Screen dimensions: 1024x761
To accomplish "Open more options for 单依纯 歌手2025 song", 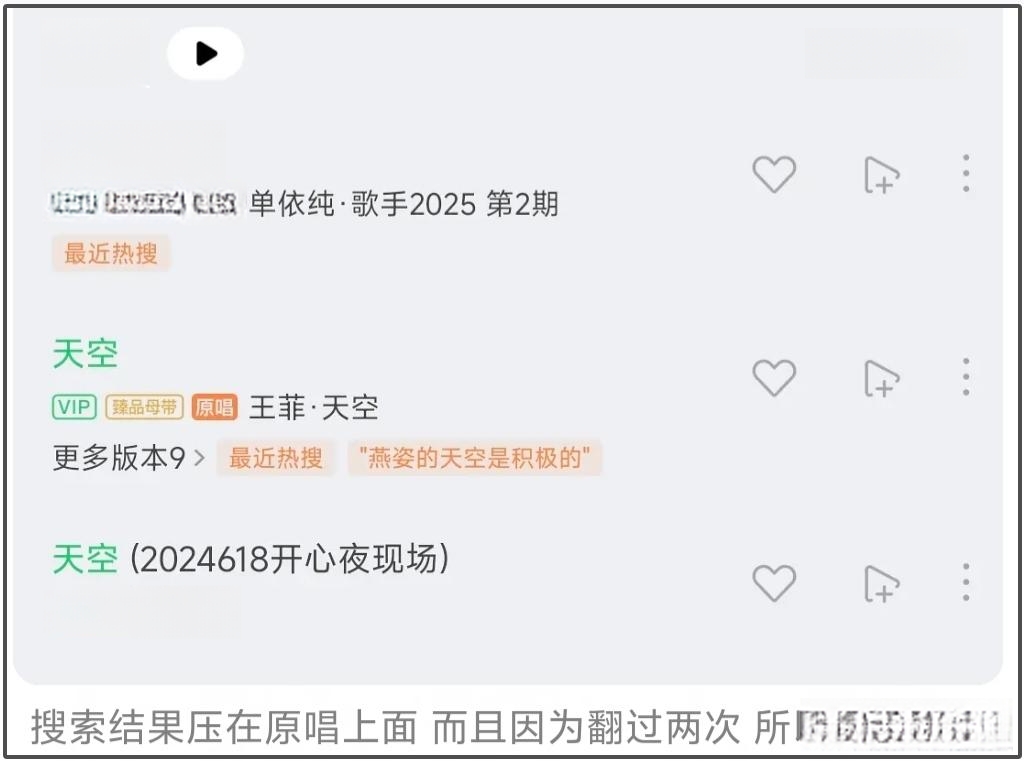I will point(966,173).
